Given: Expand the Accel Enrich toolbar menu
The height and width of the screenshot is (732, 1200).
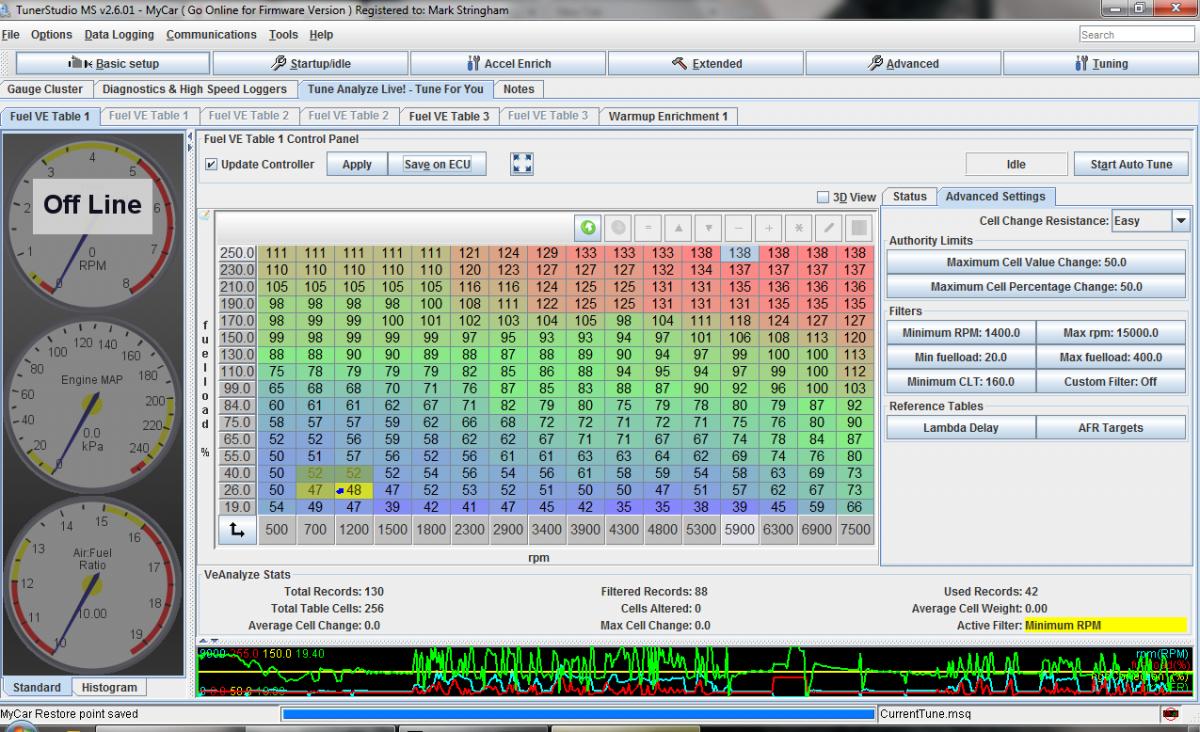Looking at the screenshot, I should point(508,63).
